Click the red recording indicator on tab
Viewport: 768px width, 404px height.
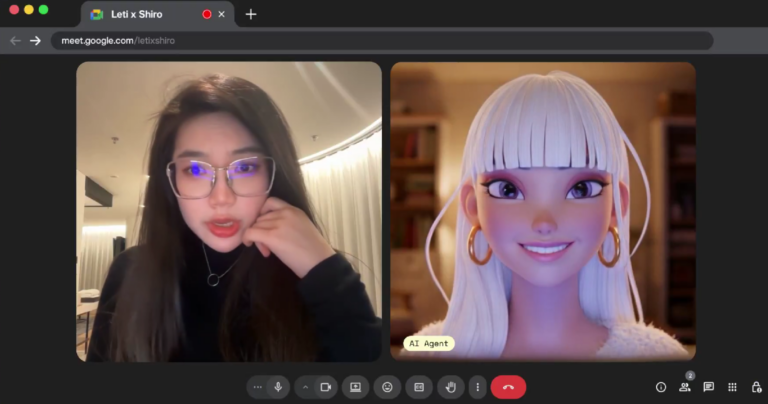tap(207, 14)
